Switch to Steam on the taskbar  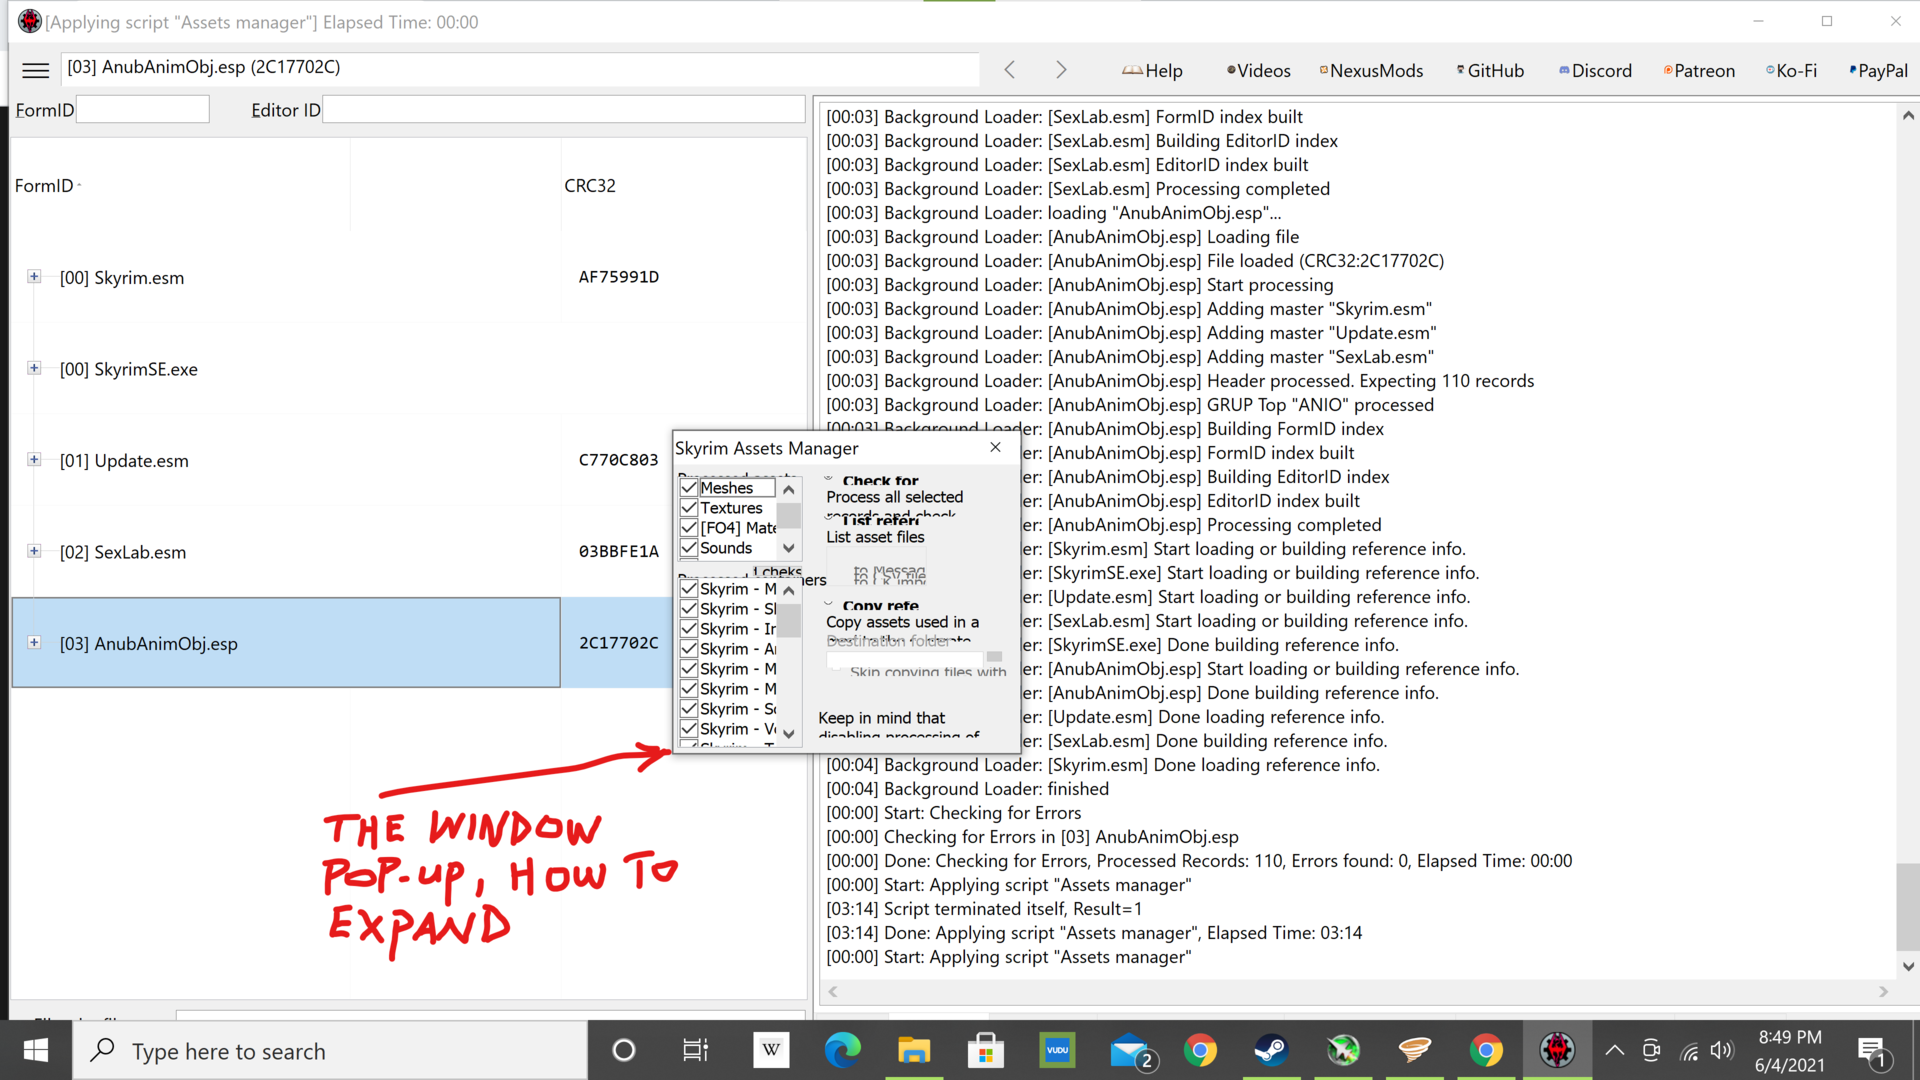(1271, 1051)
